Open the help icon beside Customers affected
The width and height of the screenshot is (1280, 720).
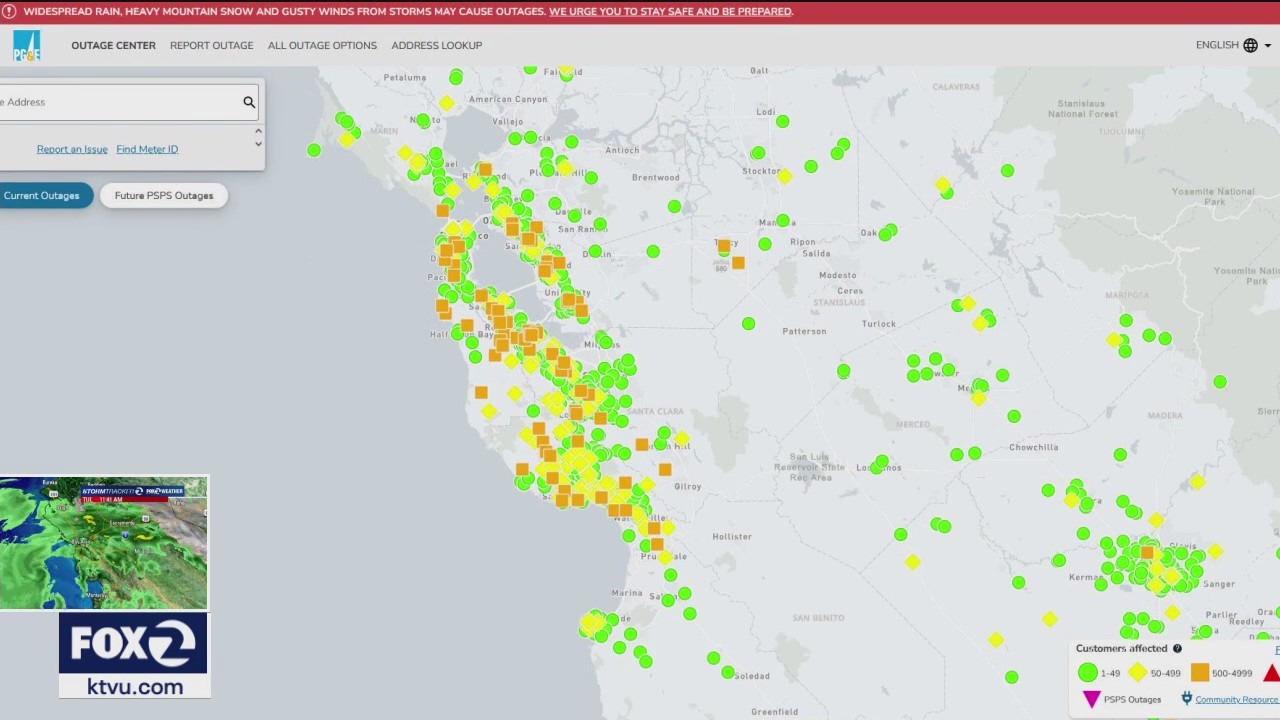(1177, 648)
